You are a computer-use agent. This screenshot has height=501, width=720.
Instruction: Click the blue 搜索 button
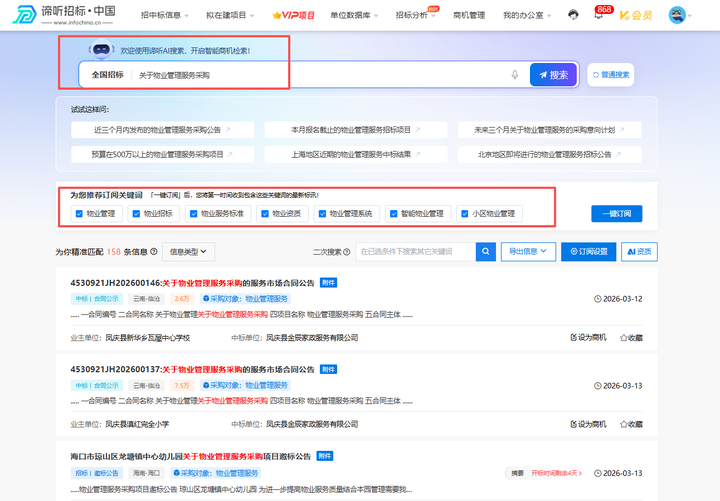553,74
